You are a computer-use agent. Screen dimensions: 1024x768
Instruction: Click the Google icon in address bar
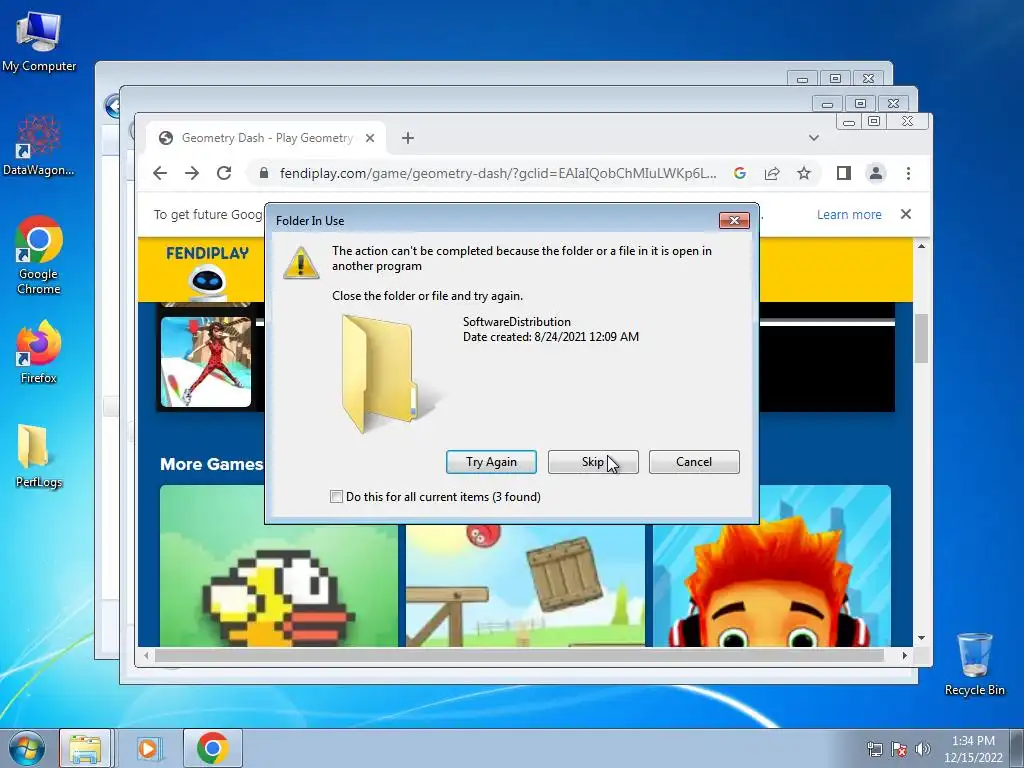[x=739, y=173]
